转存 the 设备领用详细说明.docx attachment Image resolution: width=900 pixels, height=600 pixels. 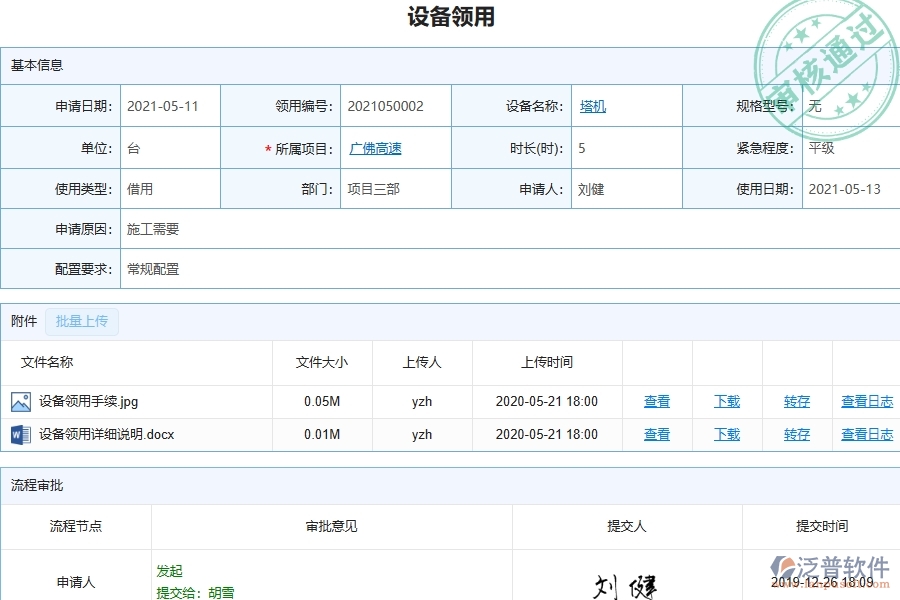(796, 434)
